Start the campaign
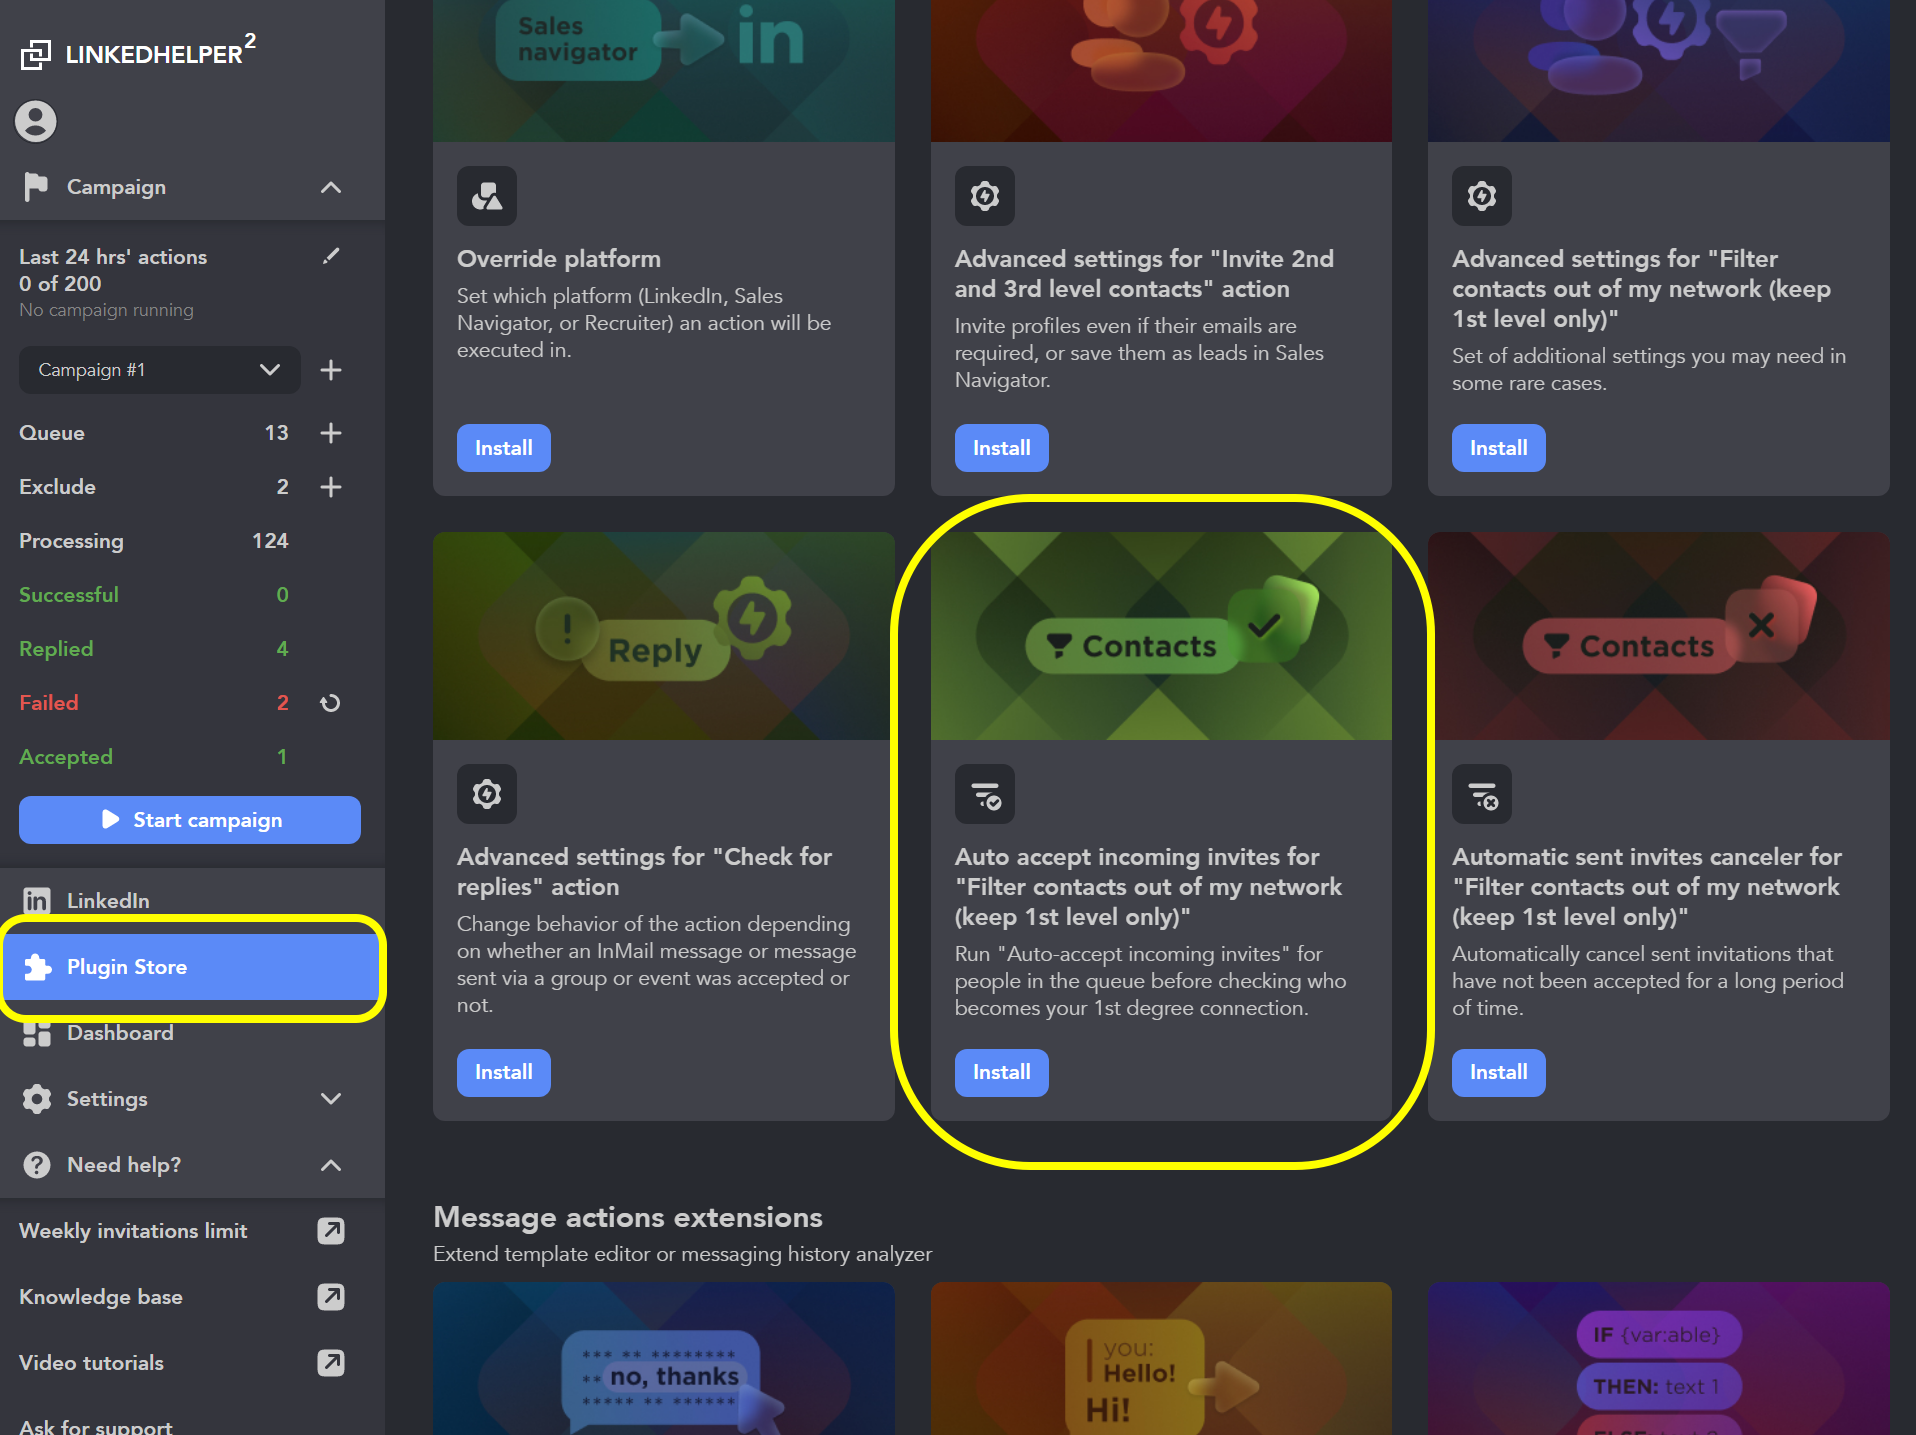Screen dimensions: 1916x1435 190,820
